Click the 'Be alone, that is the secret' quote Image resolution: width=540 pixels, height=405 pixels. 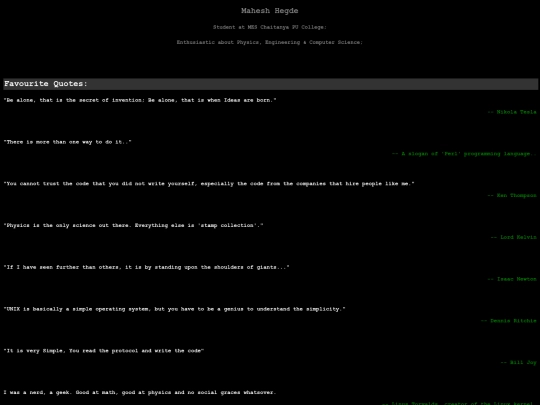[140, 100]
